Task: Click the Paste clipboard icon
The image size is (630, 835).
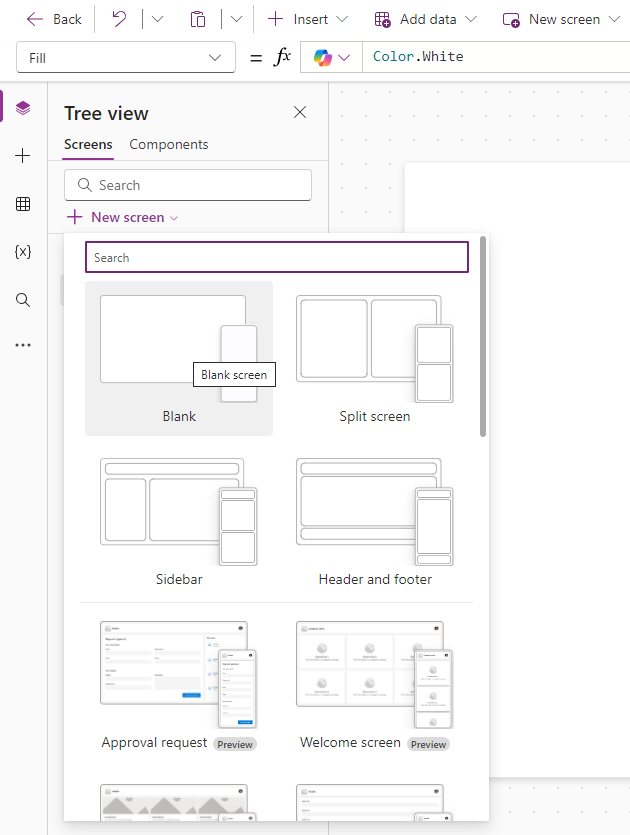Action: coord(198,19)
